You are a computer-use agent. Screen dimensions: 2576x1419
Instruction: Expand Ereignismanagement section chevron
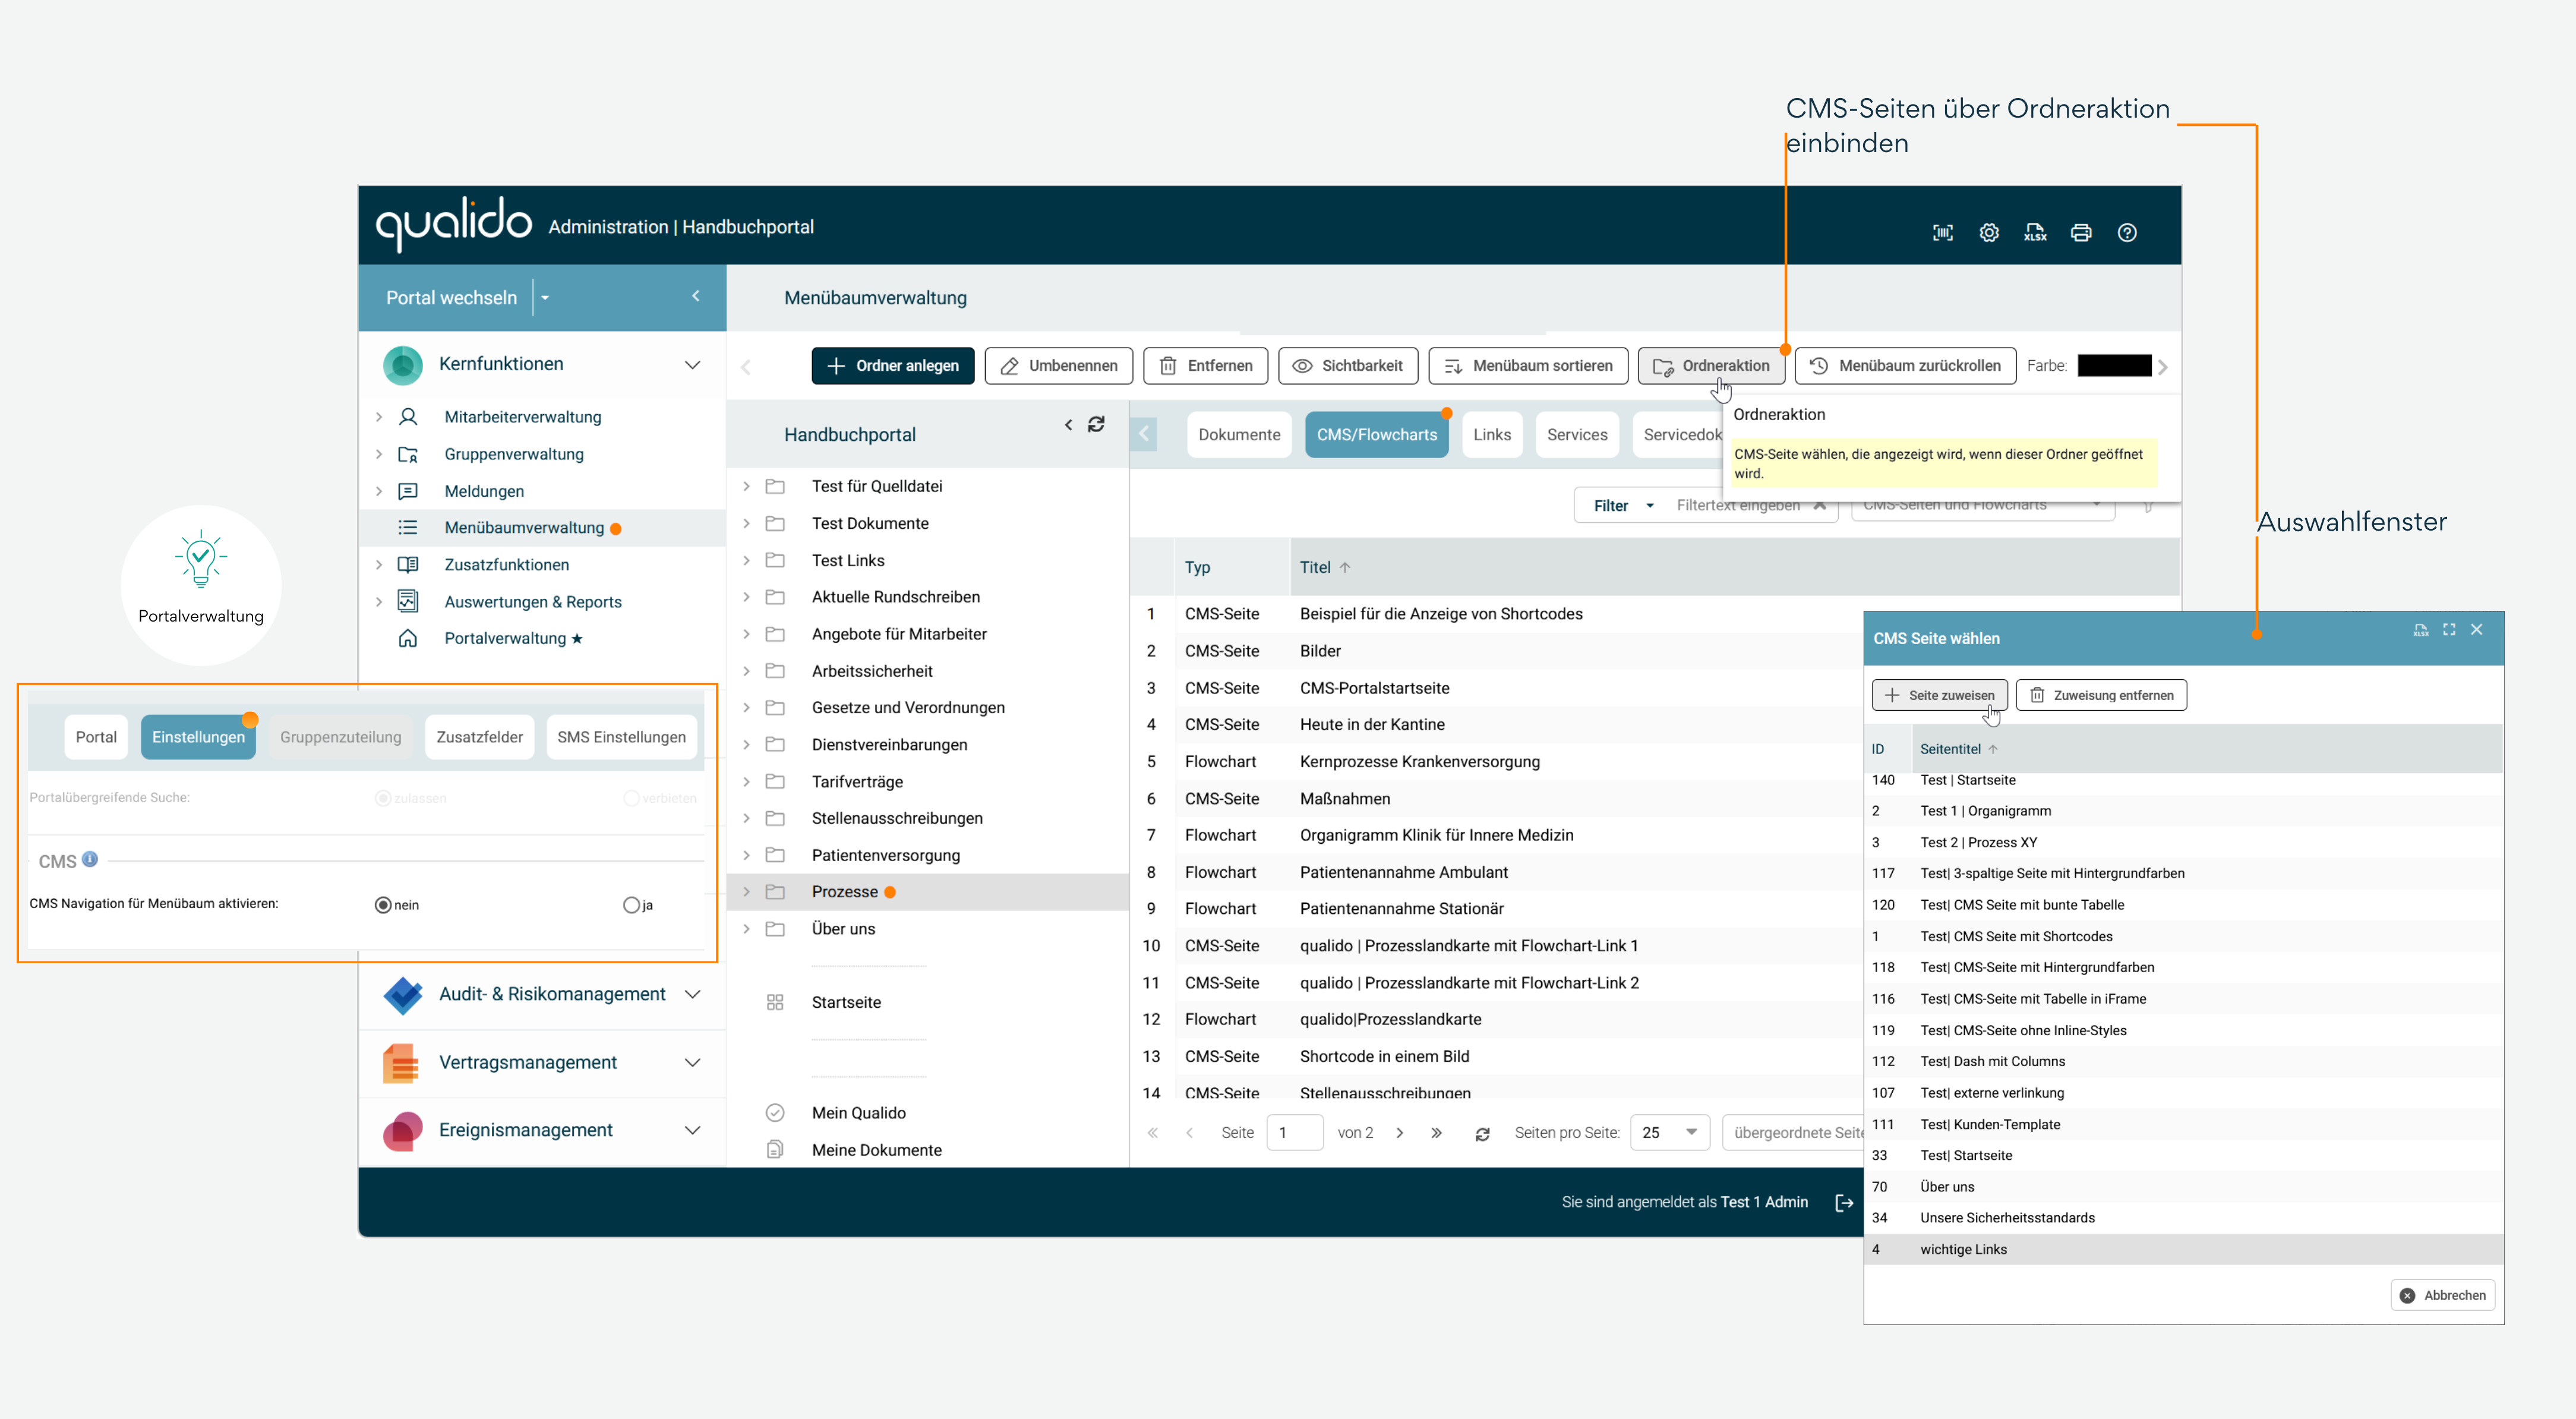(693, 1131)
